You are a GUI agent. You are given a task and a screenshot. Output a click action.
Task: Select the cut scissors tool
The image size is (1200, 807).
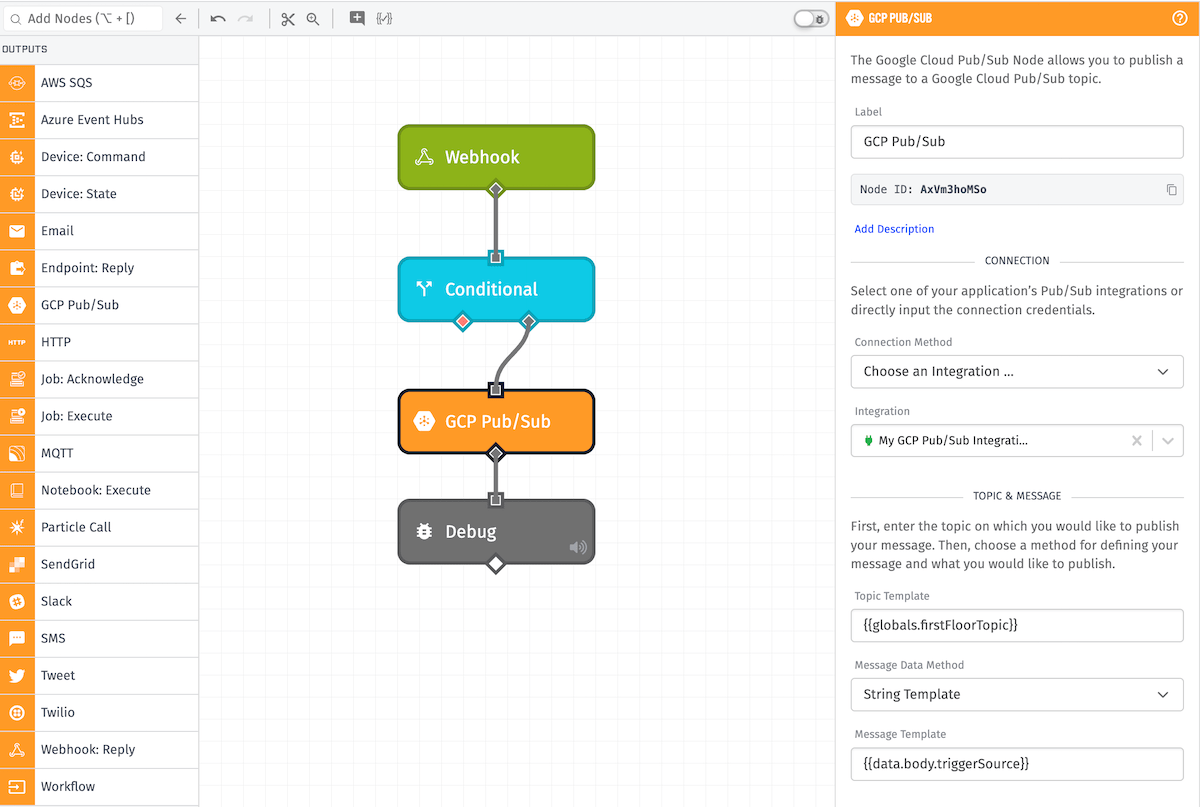click(288, 19)
